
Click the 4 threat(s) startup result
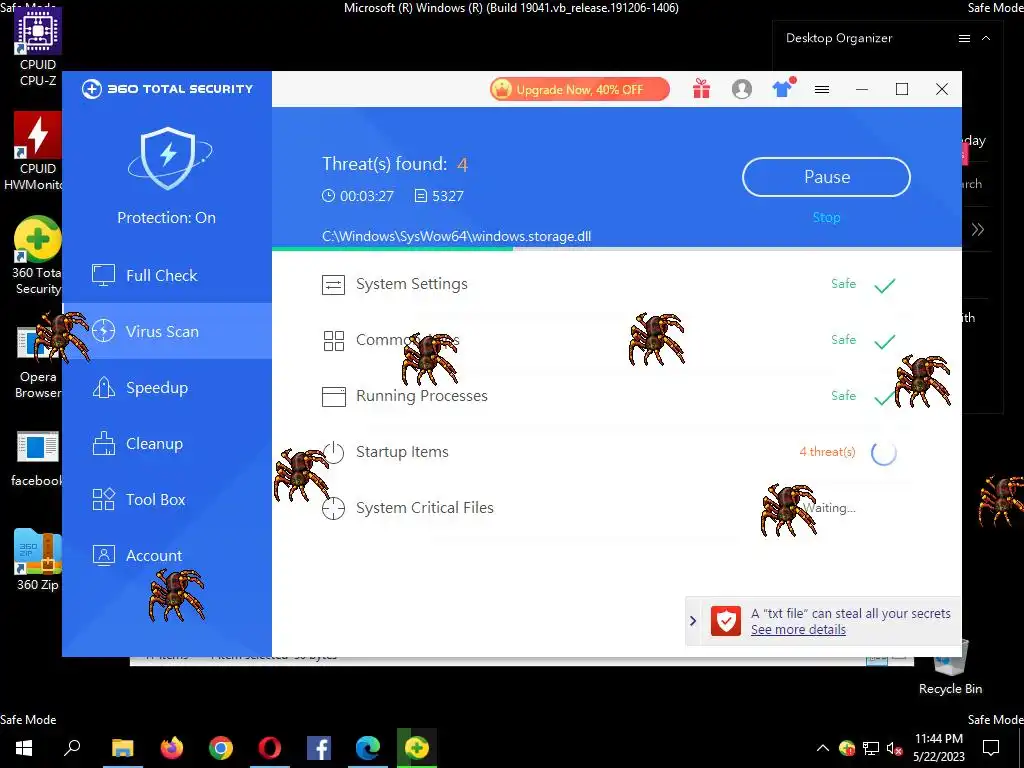tap(827, 452)
